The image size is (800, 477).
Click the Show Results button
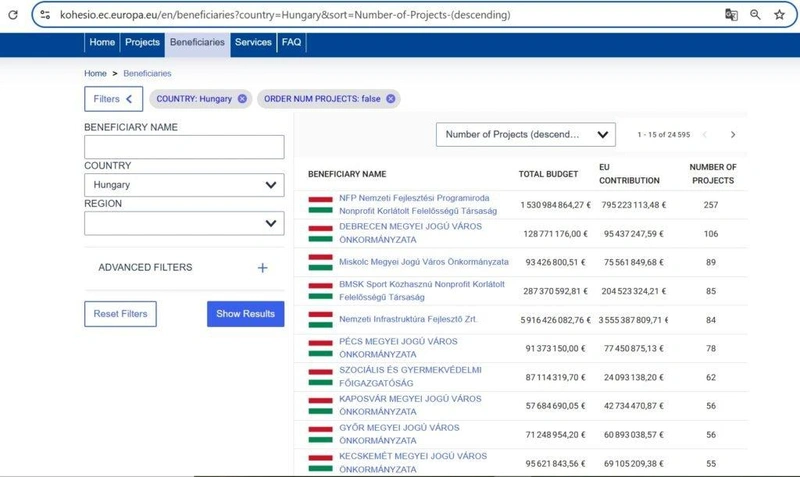pos(245,314)
